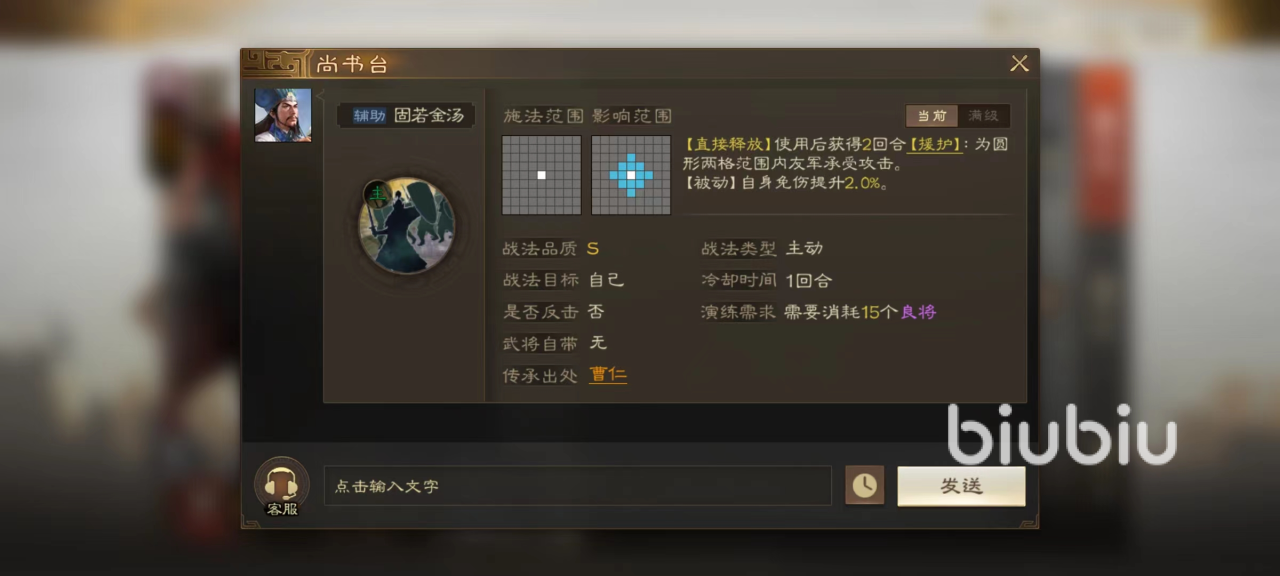Tap the 援护 keyword in description
The width and height of the screenshot is (1280, 576).
[x=935, y=145]
